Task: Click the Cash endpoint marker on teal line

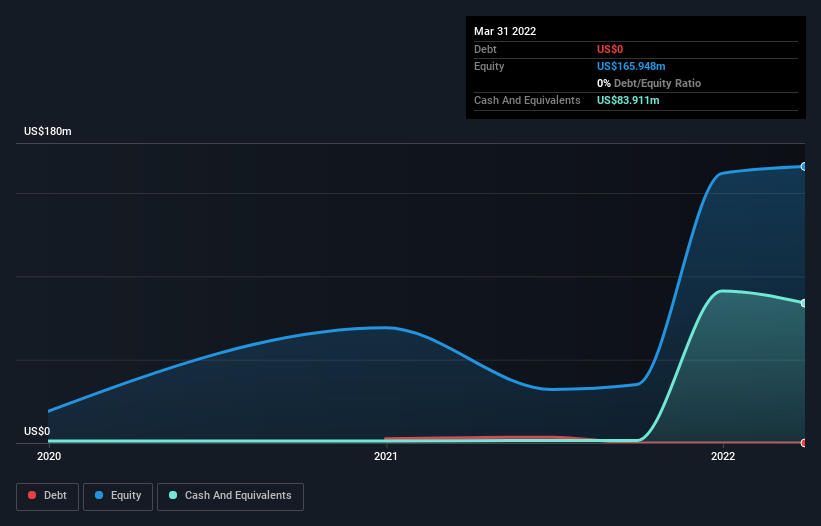Action: coord(804,303)
